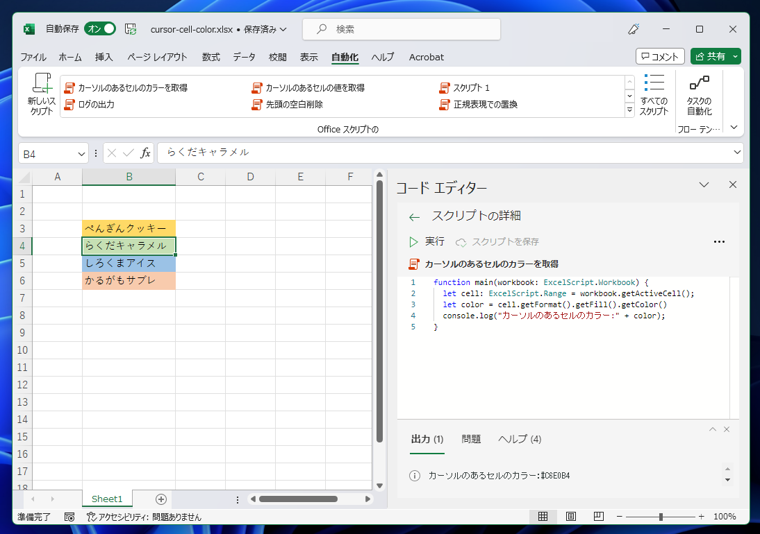Image resolution: width=760 pixels, height=534 pixels.
Task: Go back from スクリプトの詳細
Action: tap(414, 217)
